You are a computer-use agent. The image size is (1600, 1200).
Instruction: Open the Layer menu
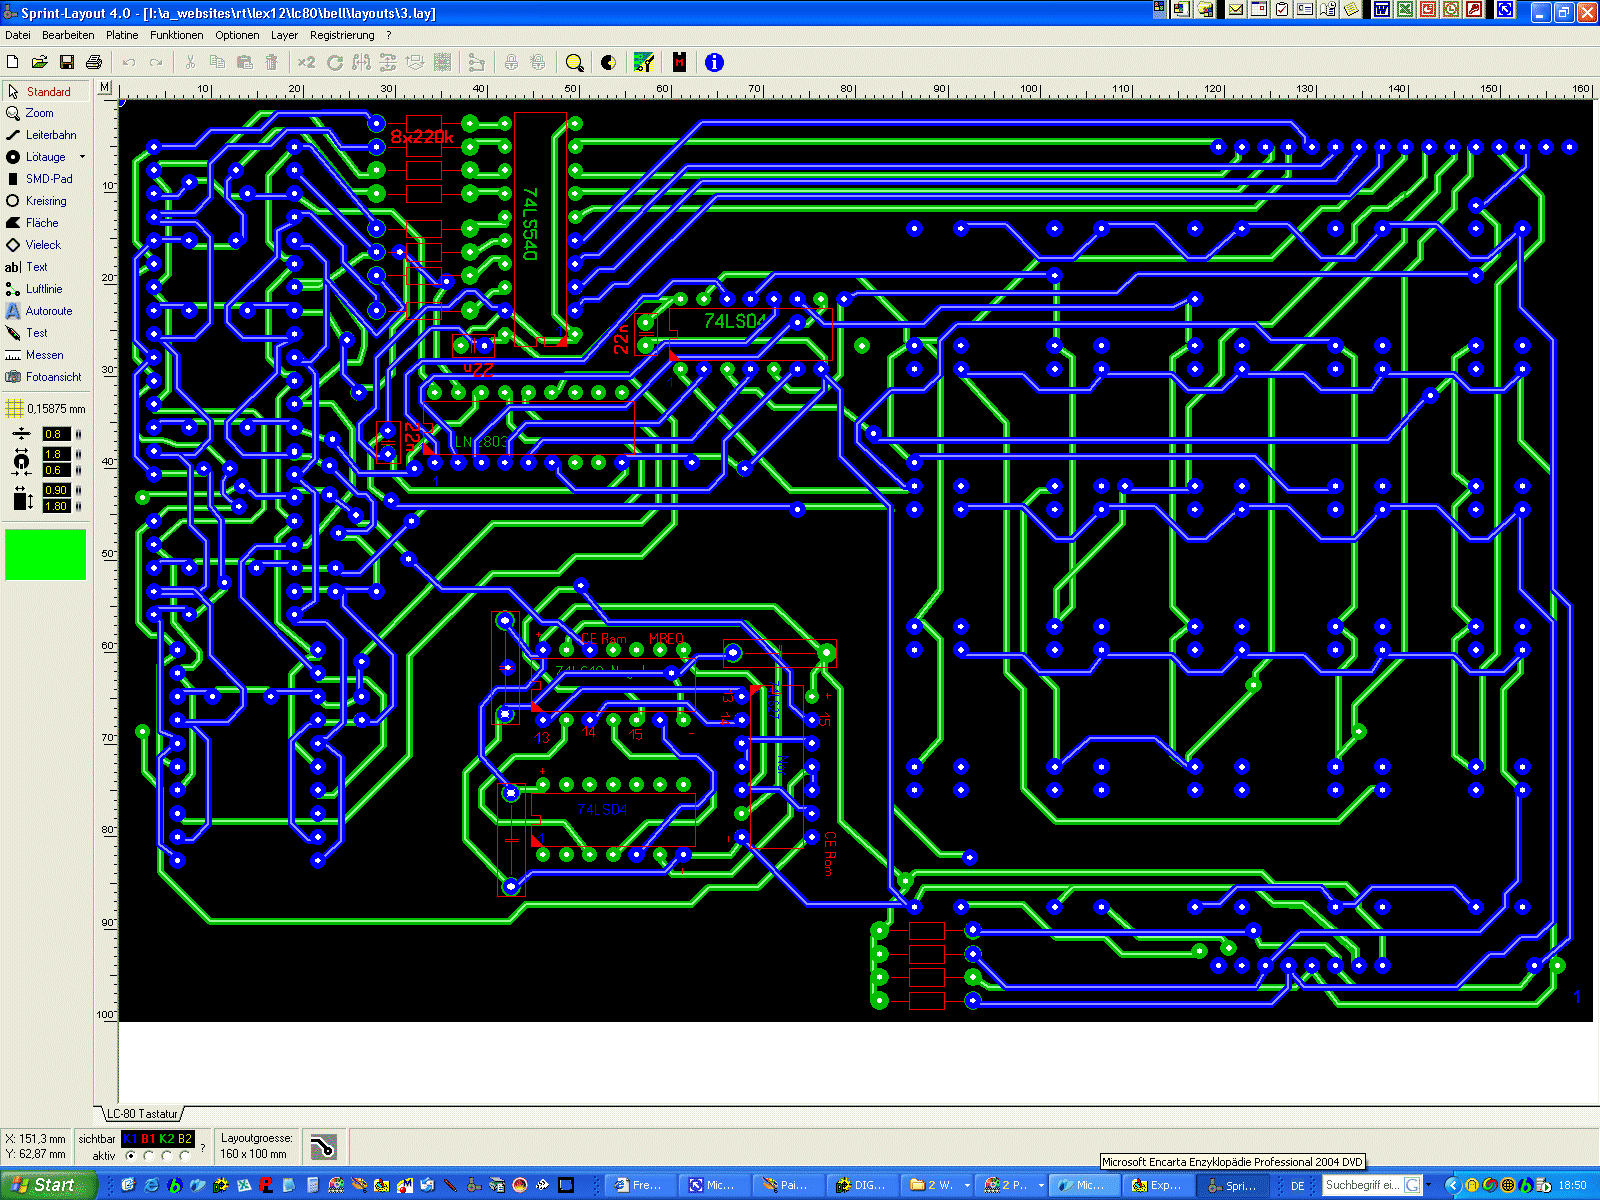(x=284, y=35)
